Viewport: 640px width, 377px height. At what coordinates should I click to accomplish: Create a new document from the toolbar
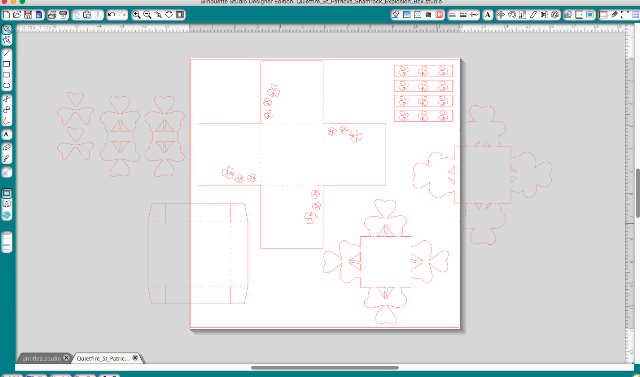pos(6,15)
